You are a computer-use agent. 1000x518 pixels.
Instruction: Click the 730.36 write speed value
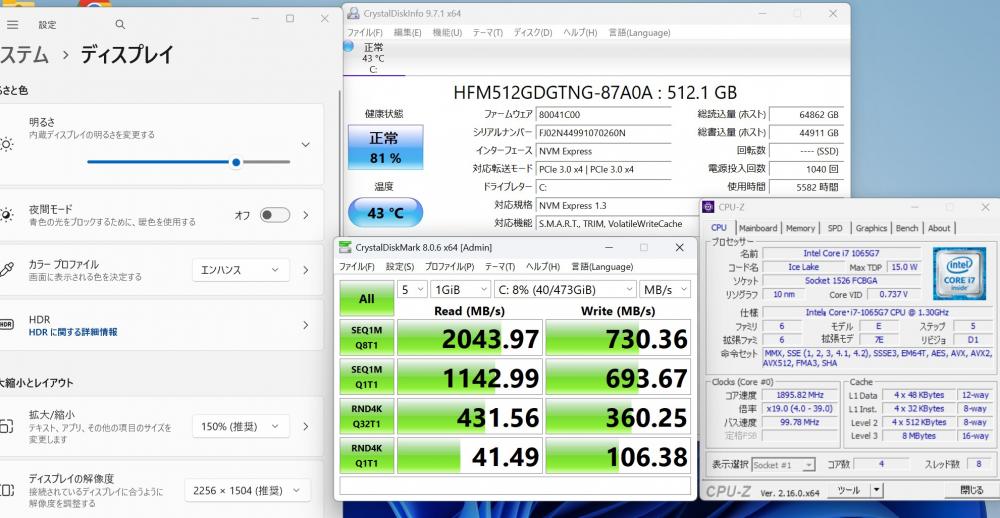click(618, 337)
